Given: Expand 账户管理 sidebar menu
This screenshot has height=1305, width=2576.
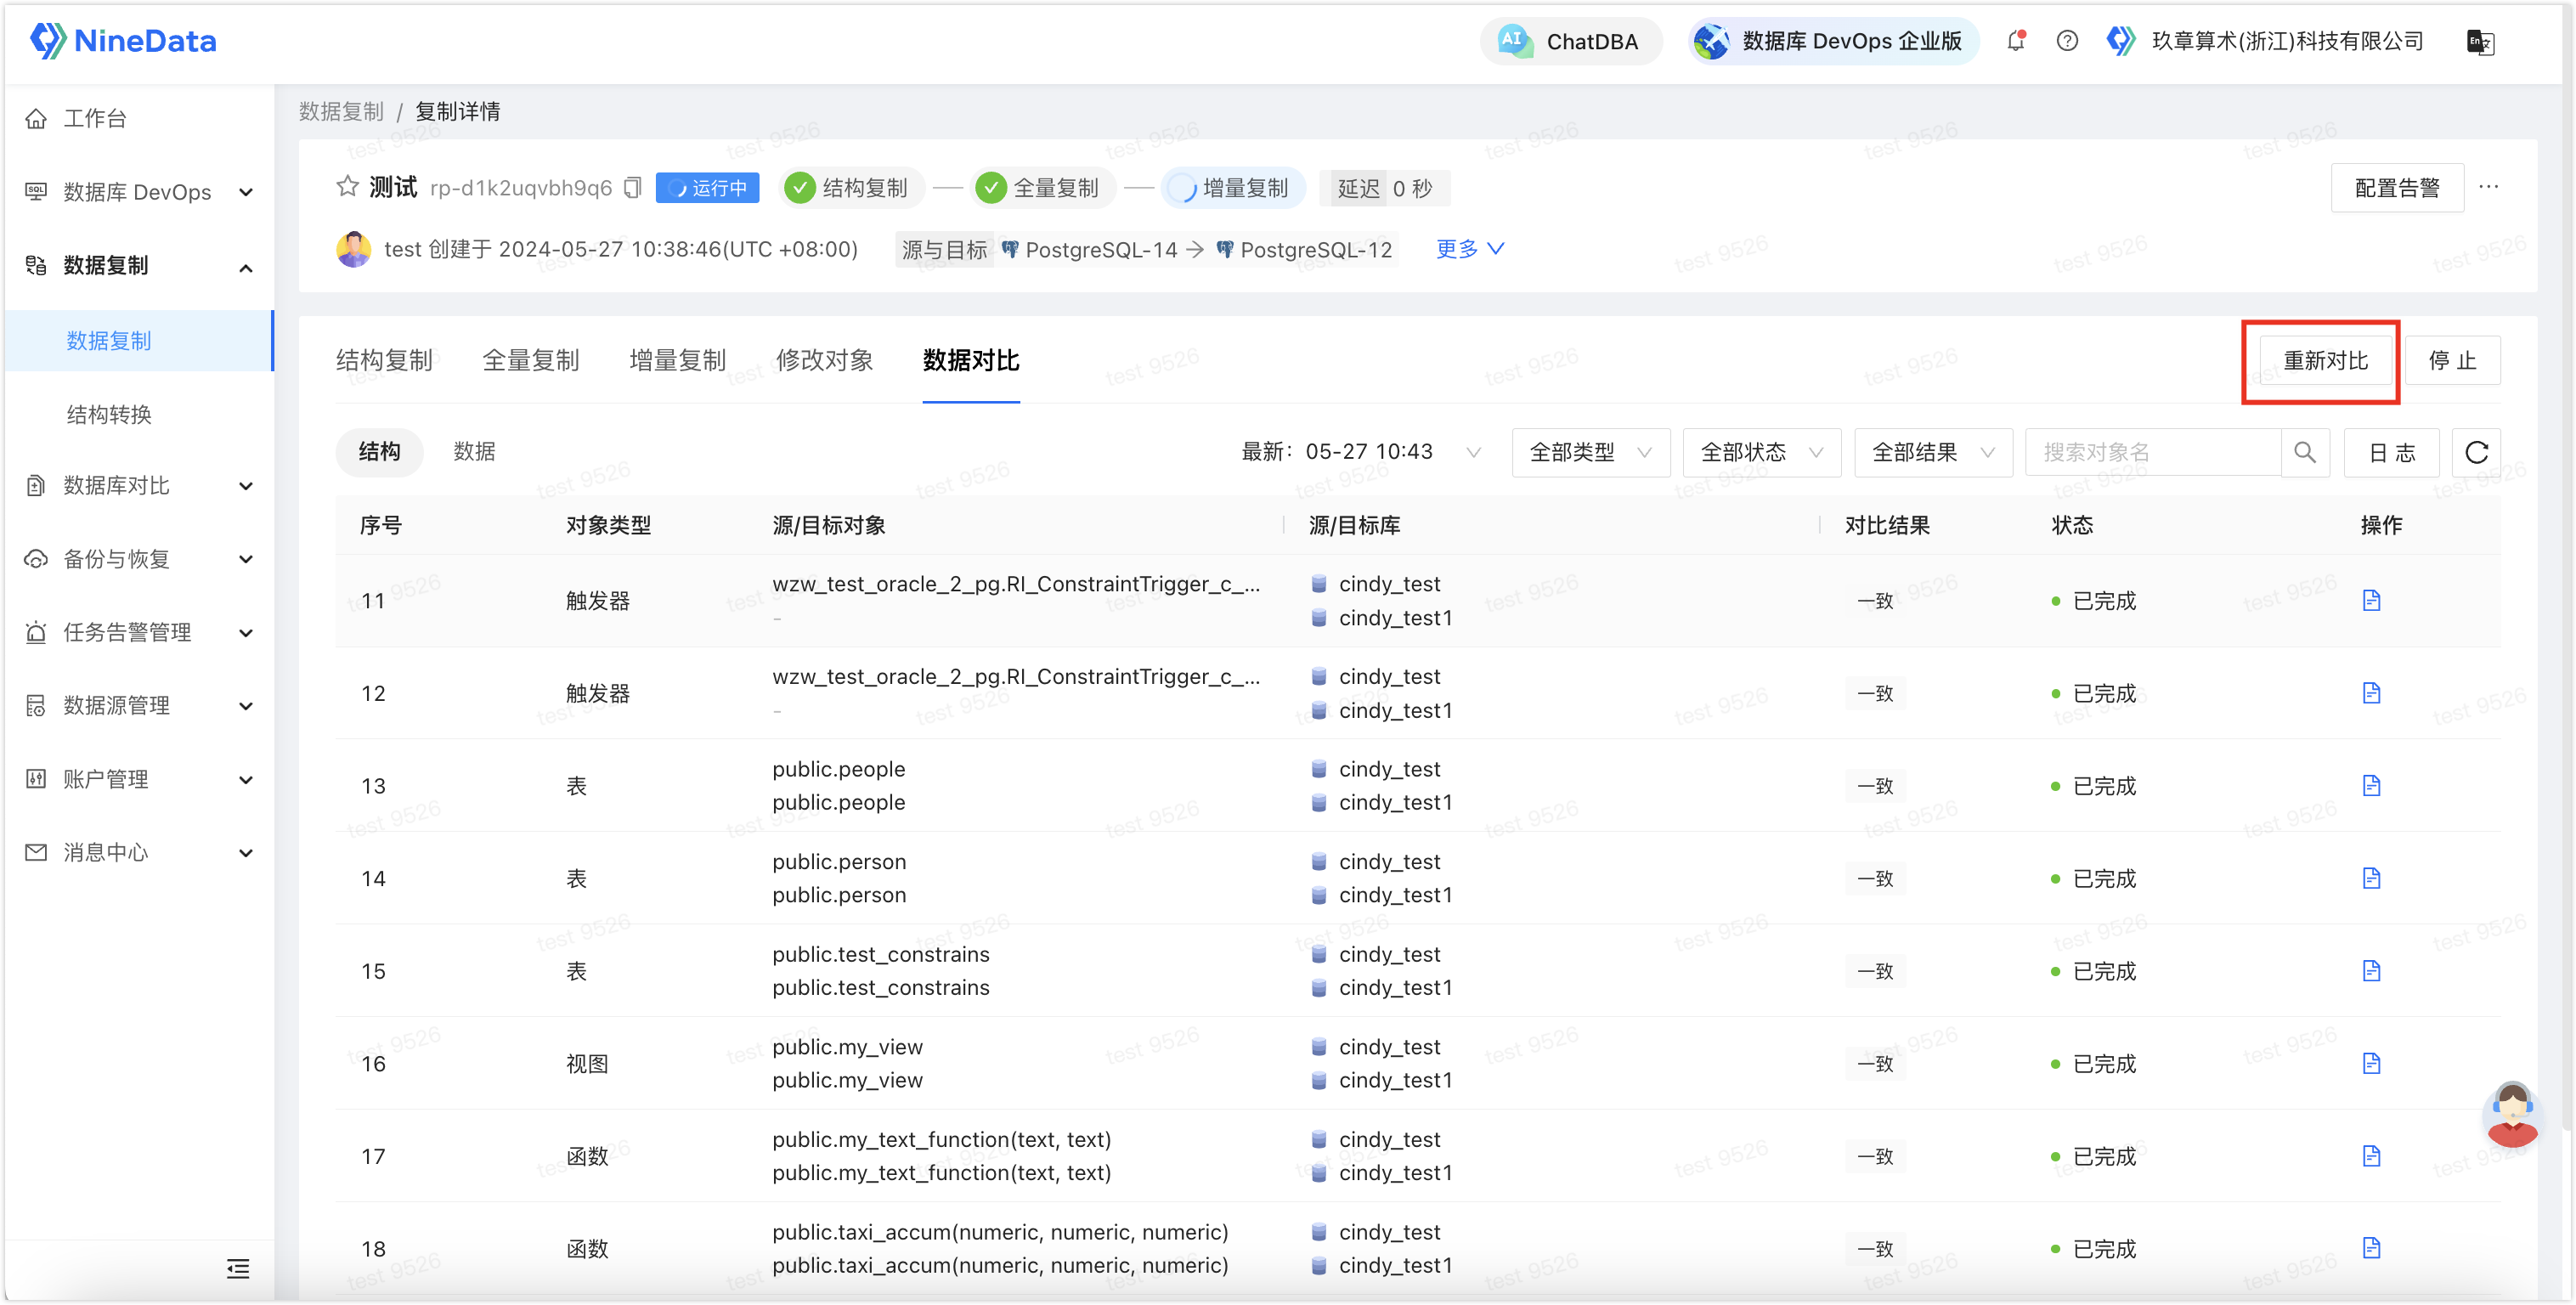Looking at the screenshot, I should (x=138, y=779).
